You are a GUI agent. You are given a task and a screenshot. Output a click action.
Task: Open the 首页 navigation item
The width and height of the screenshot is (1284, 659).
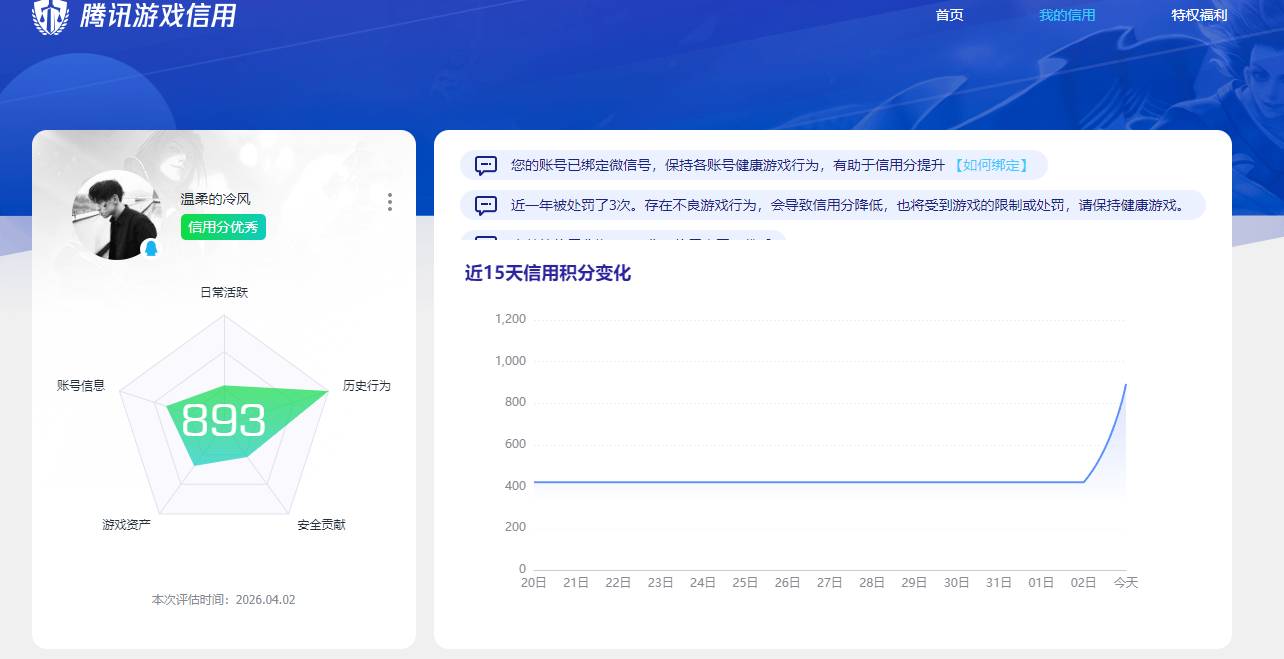click(948, 15)
